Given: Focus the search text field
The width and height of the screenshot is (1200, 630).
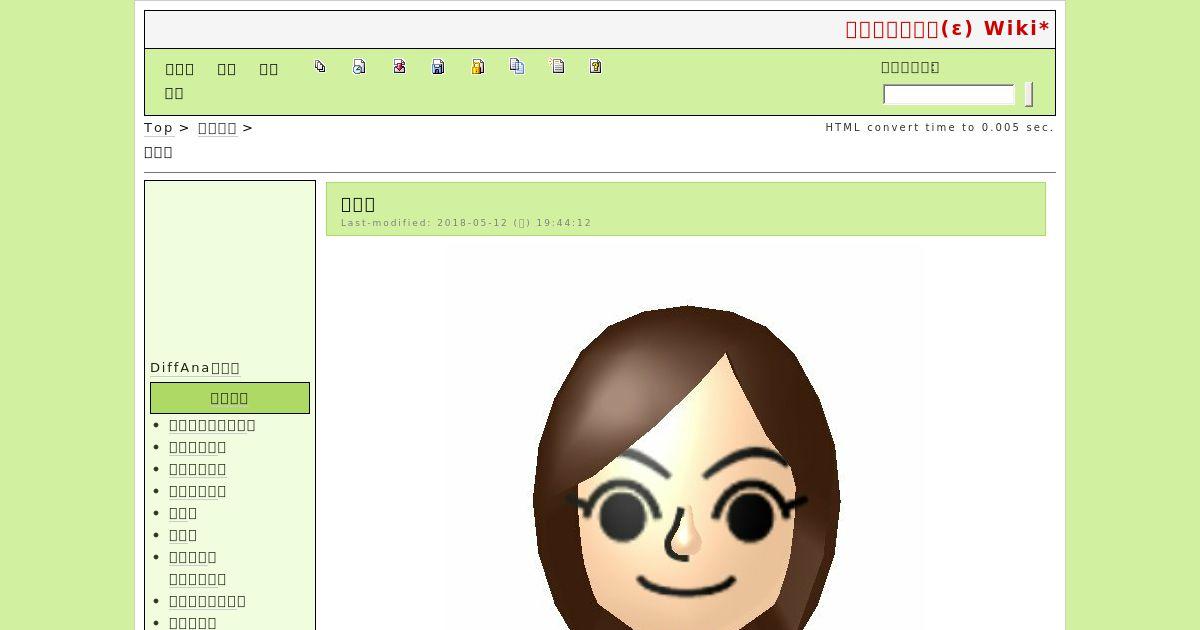Looking at the screenshot, I should pos(949,95).
